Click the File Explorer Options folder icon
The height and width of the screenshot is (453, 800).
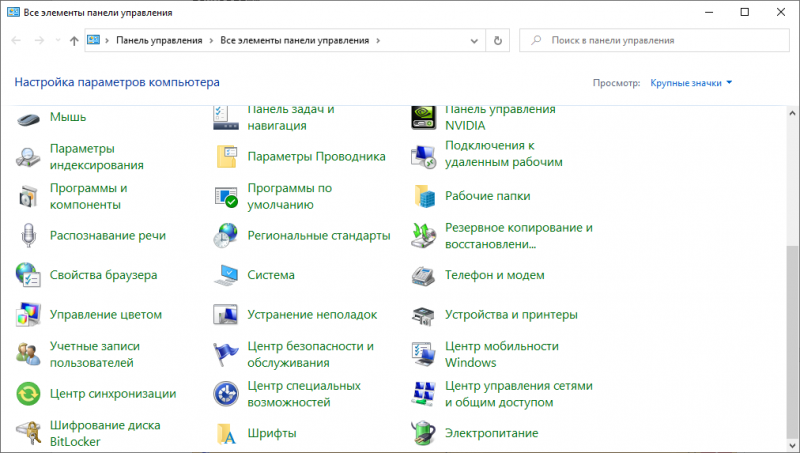click(x=226, y=157)
